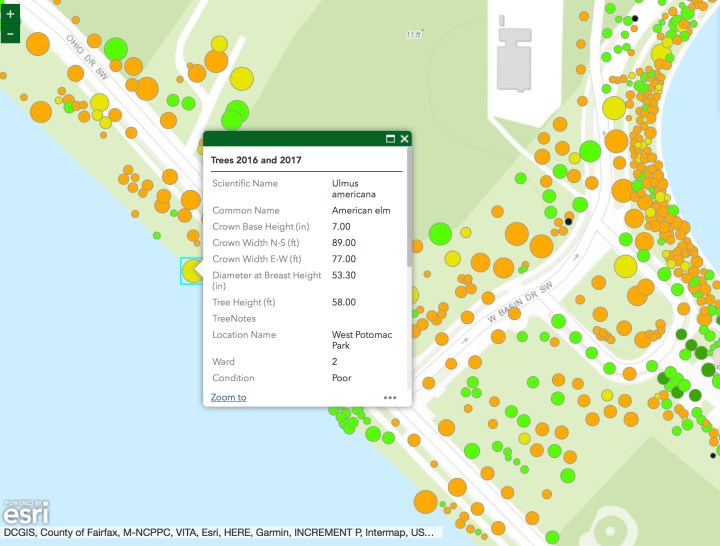Click the 11 ft elevation label on map
Image resolution: width=720 pixels, height=546 pixels.
pos(414,34)
